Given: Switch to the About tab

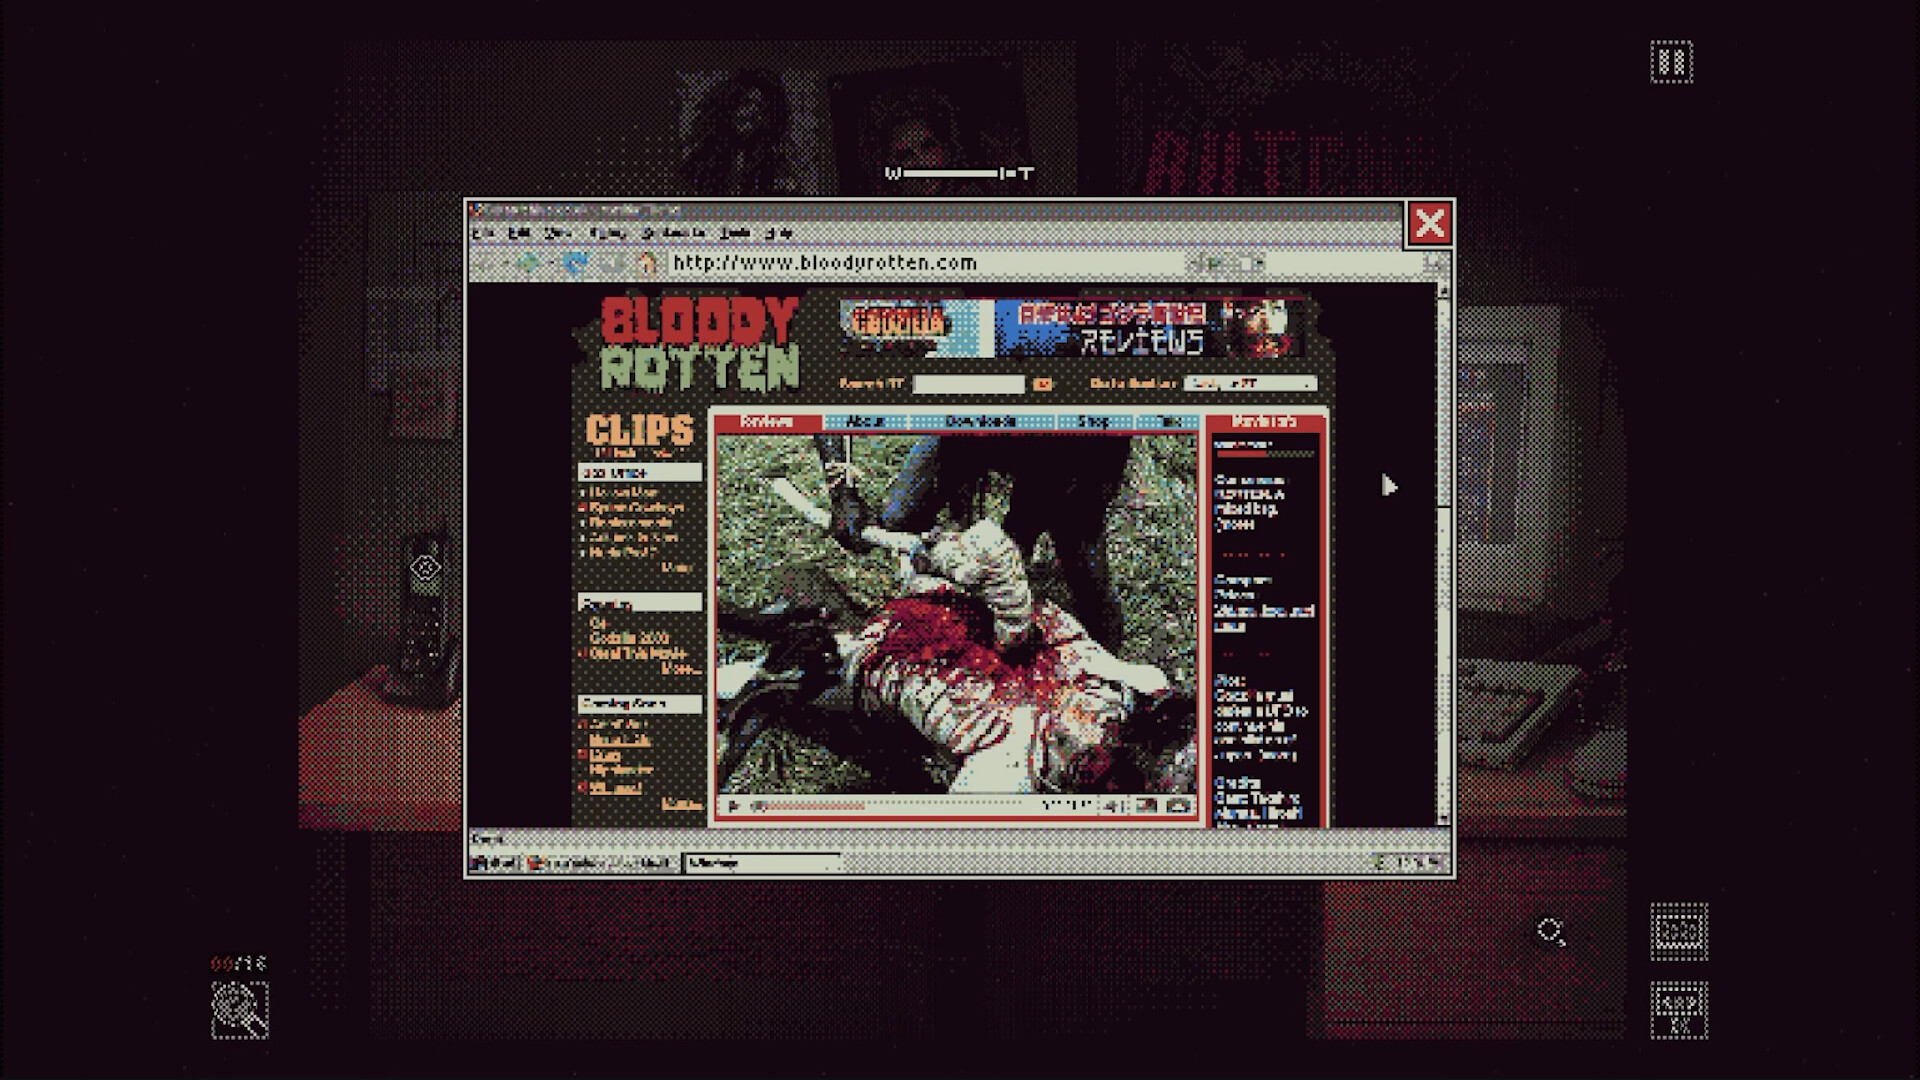Looking at the screenshot, I should pyautogui.click(x=865, y=422).
